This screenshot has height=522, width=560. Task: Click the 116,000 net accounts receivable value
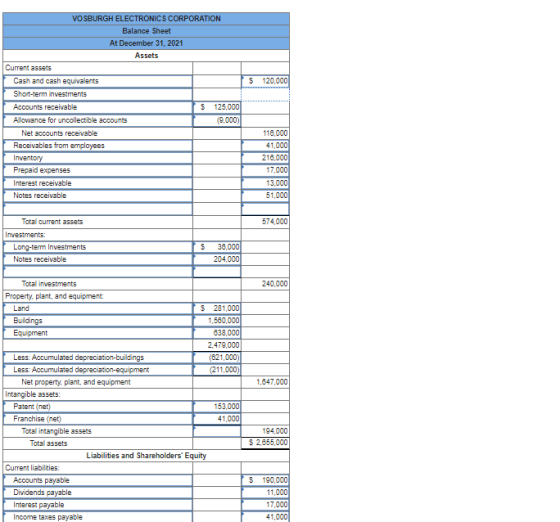275,134
